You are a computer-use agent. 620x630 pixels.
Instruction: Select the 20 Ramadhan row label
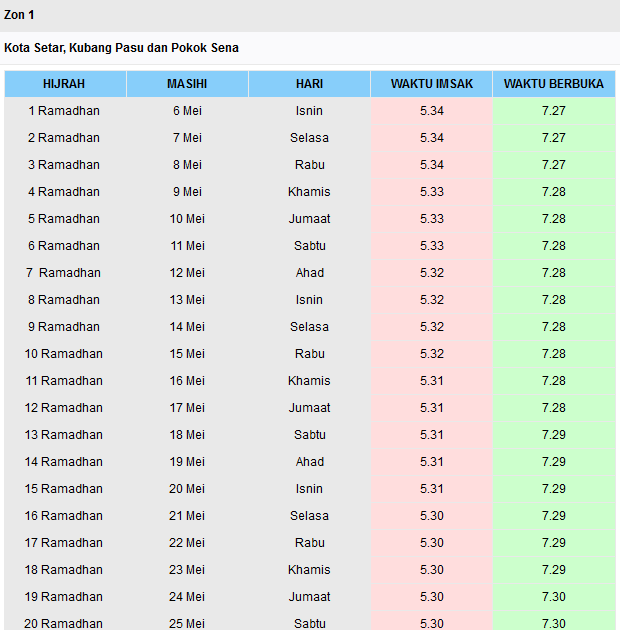(64, 624)
